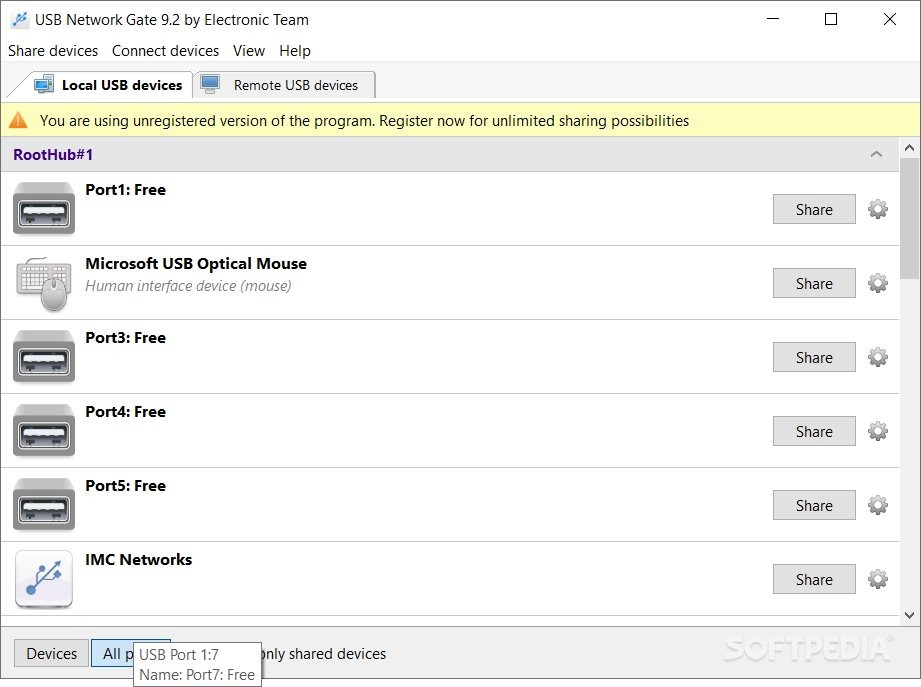Open settings gear for Microsoft USB Optical Mouse
This screenshot has height=687, width=921.
878,283
